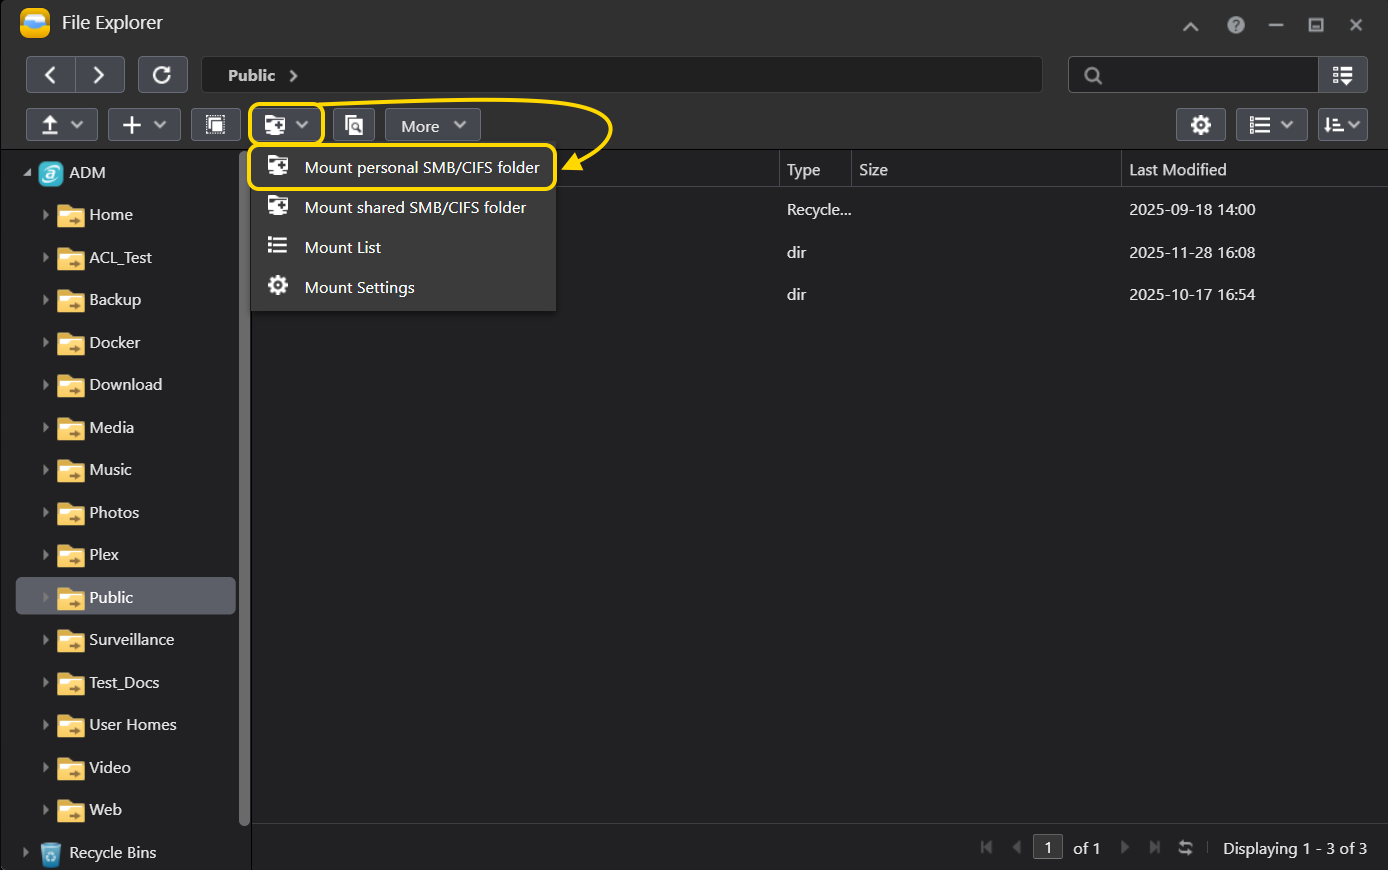Open the create new plus dropdown

(144, 125)
